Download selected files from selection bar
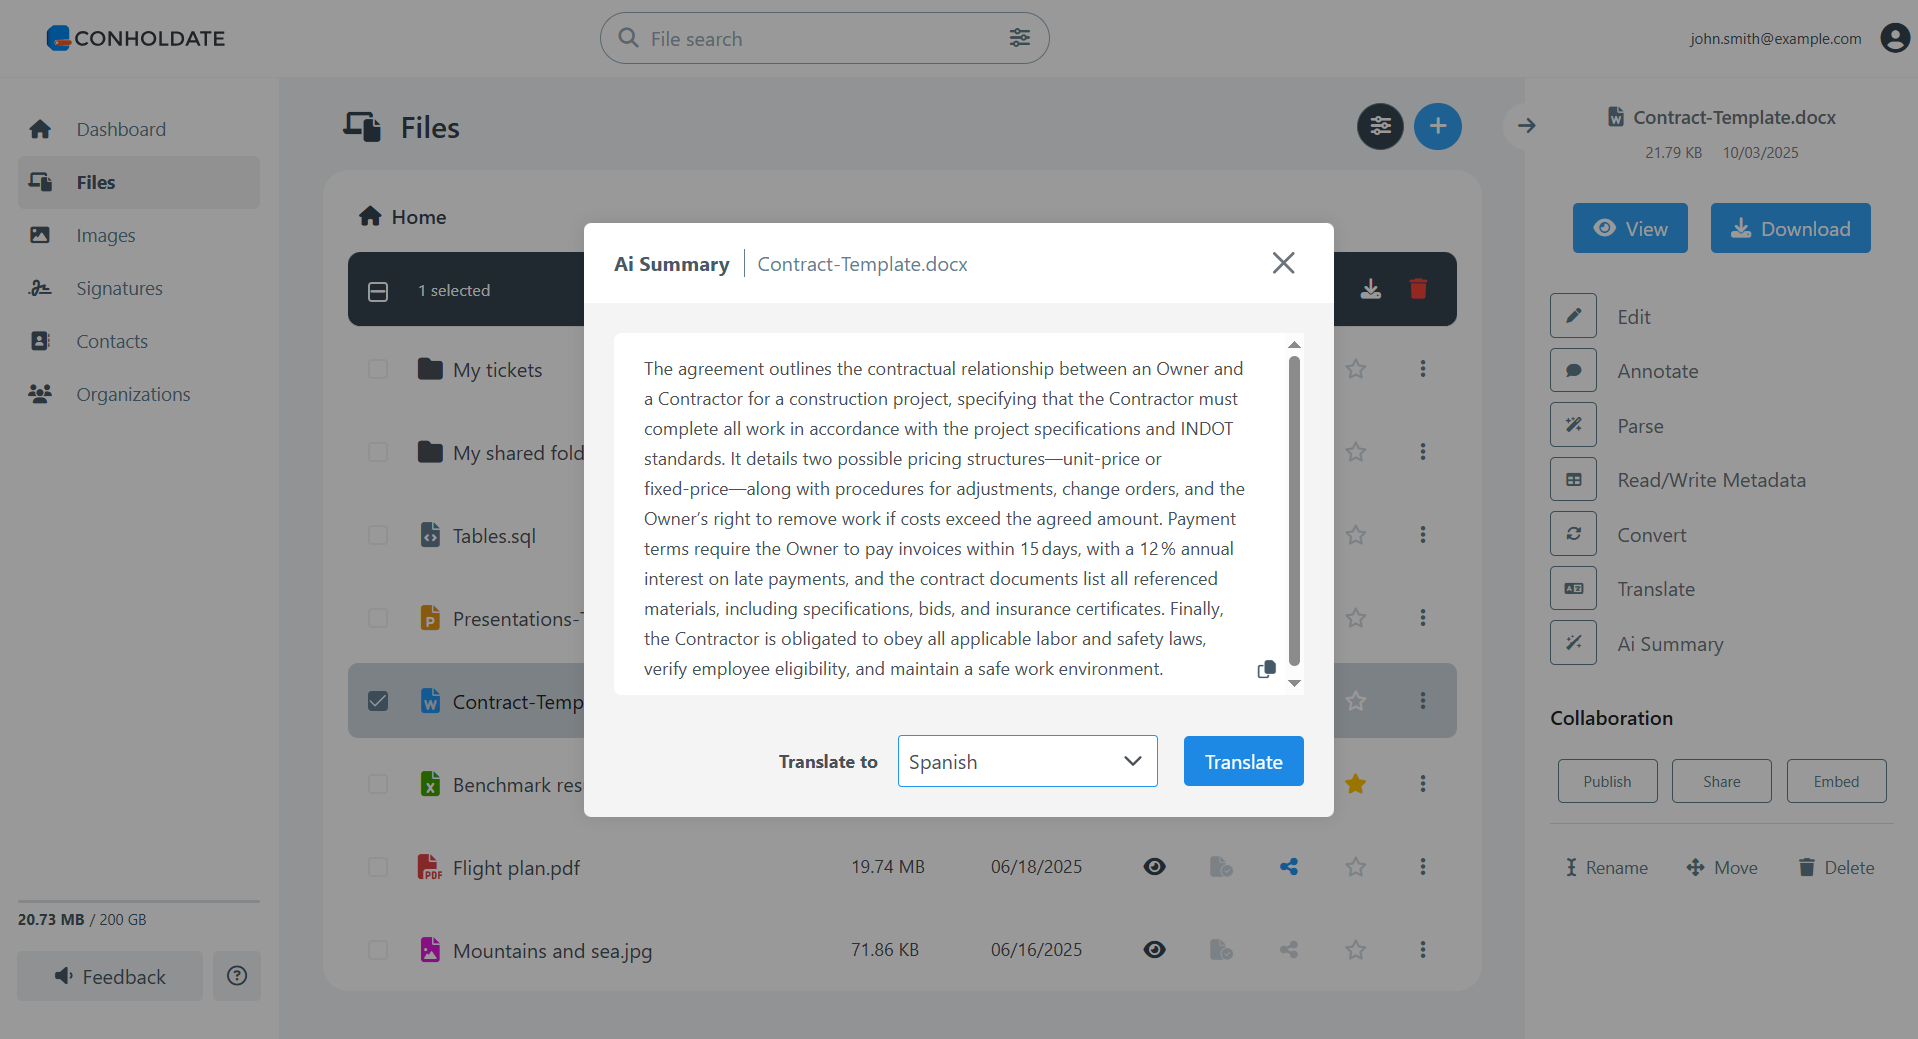 click(1371, 289)
